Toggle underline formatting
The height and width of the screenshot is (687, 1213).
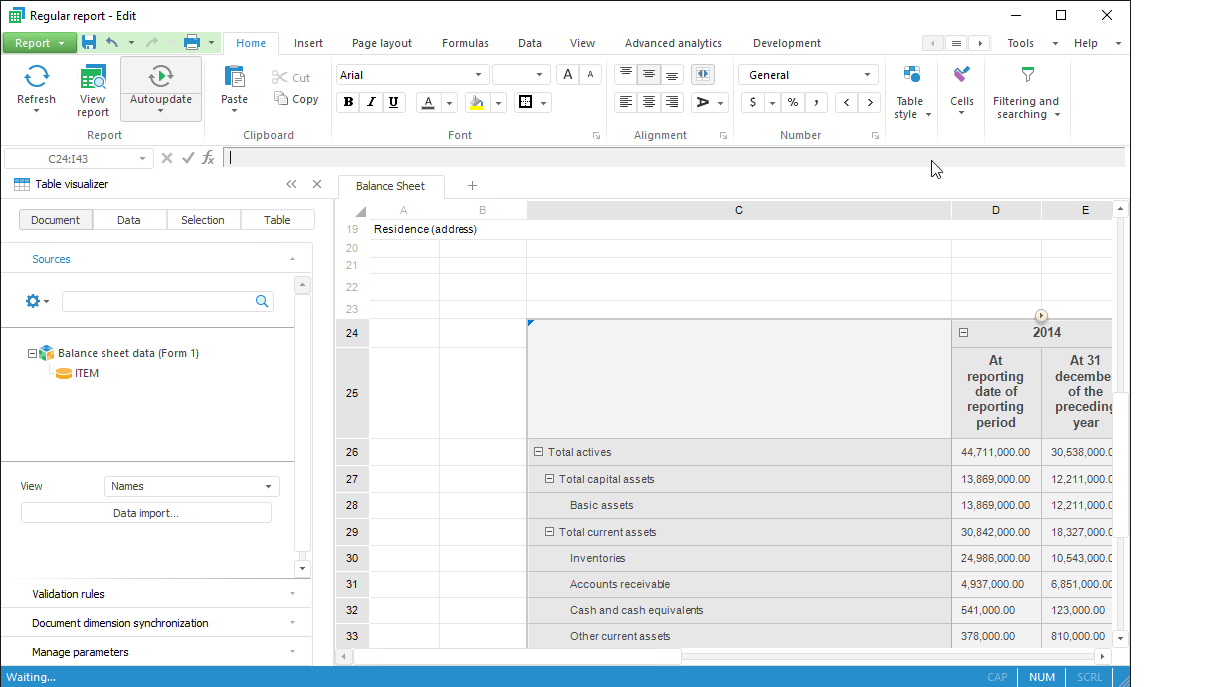[x=394, y=102]
